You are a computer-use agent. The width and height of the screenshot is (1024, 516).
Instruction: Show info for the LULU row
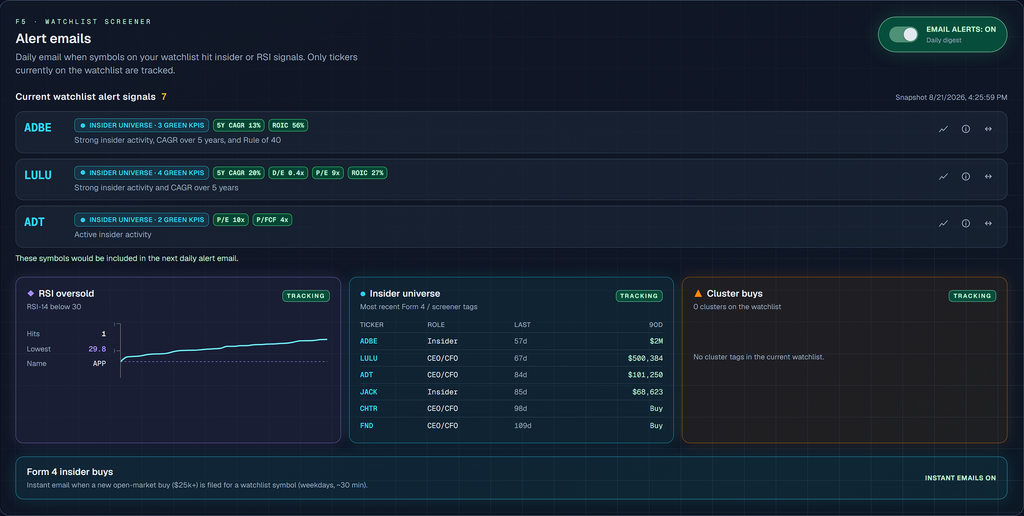point(966,176)
